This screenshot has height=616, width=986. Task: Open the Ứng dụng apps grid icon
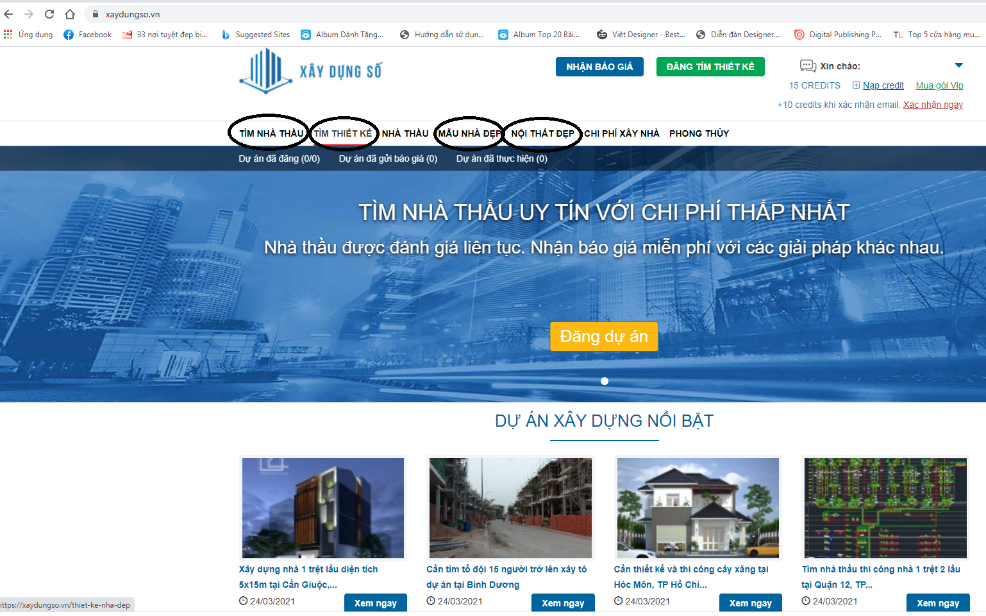pyautogui.click(x=8, y=34)
